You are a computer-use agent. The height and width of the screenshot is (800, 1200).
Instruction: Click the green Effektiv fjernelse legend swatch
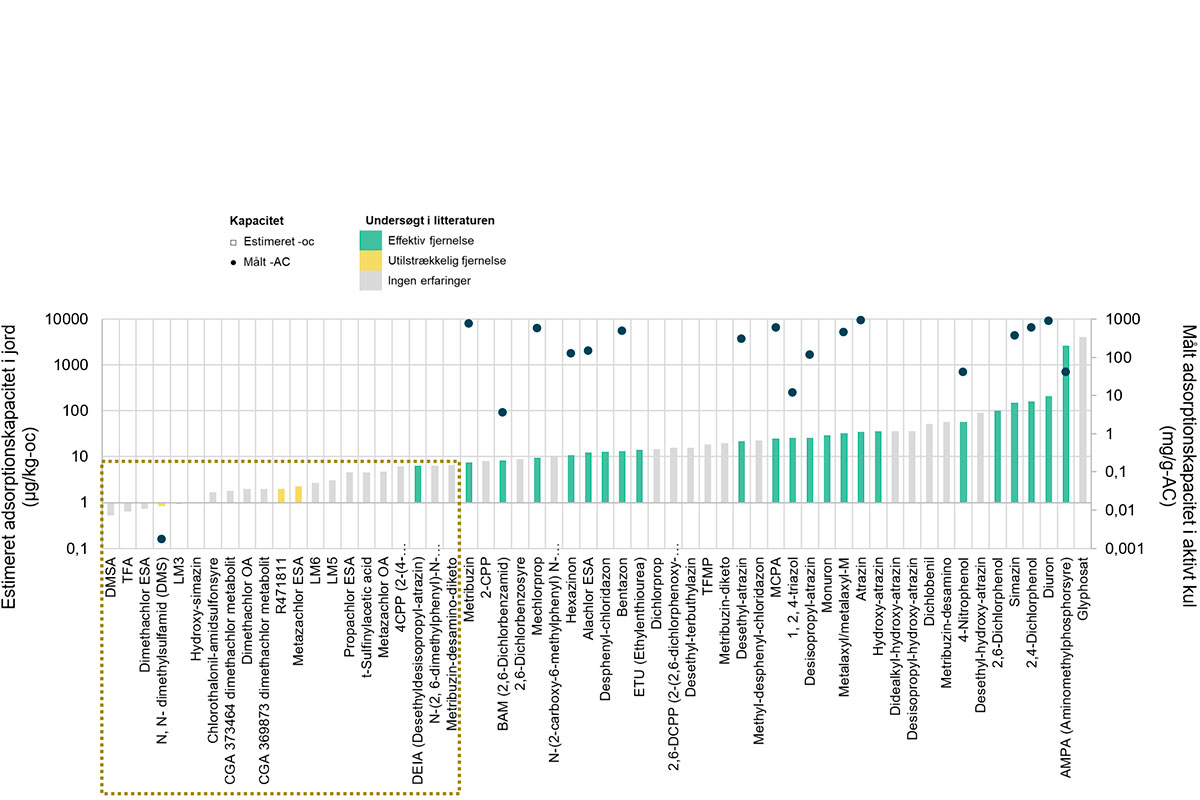(x=370, y=240)
